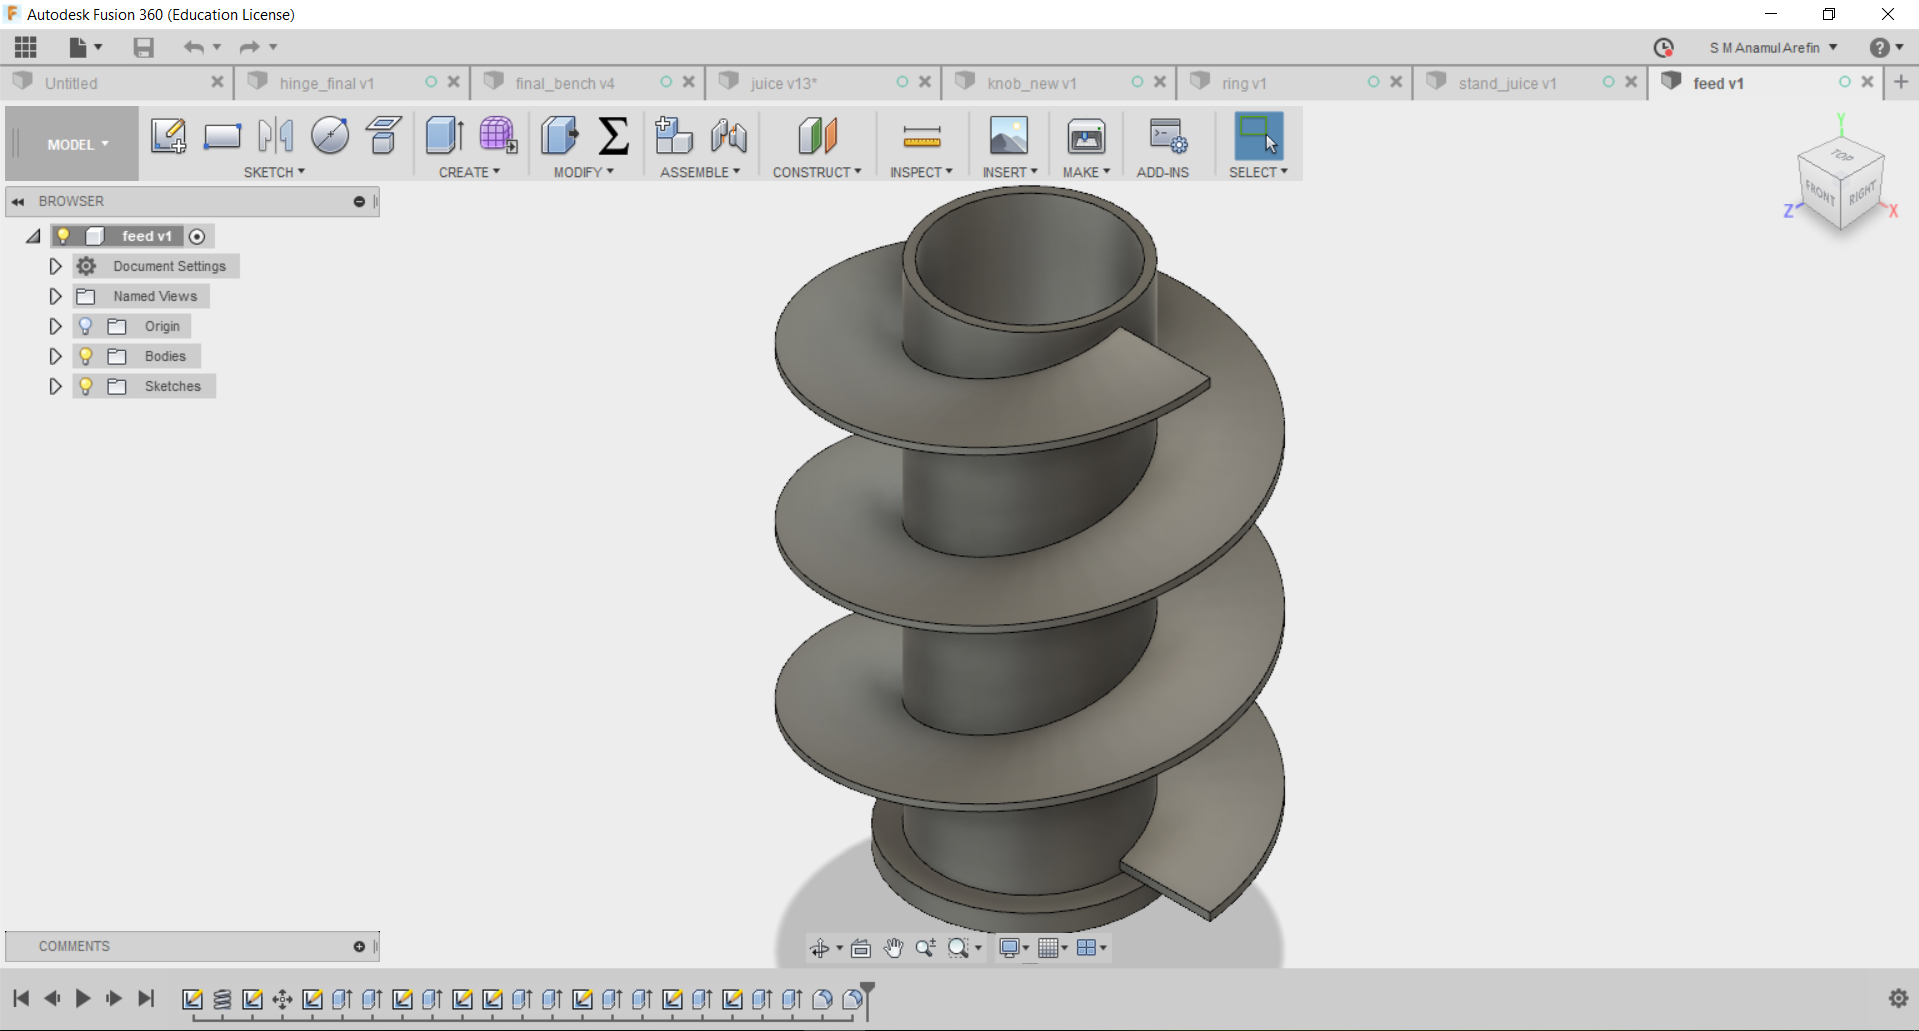Click the Press Pull icon in Modify
The image size is (1919, 1031).
pyautogui.click(x=559, y=136)
